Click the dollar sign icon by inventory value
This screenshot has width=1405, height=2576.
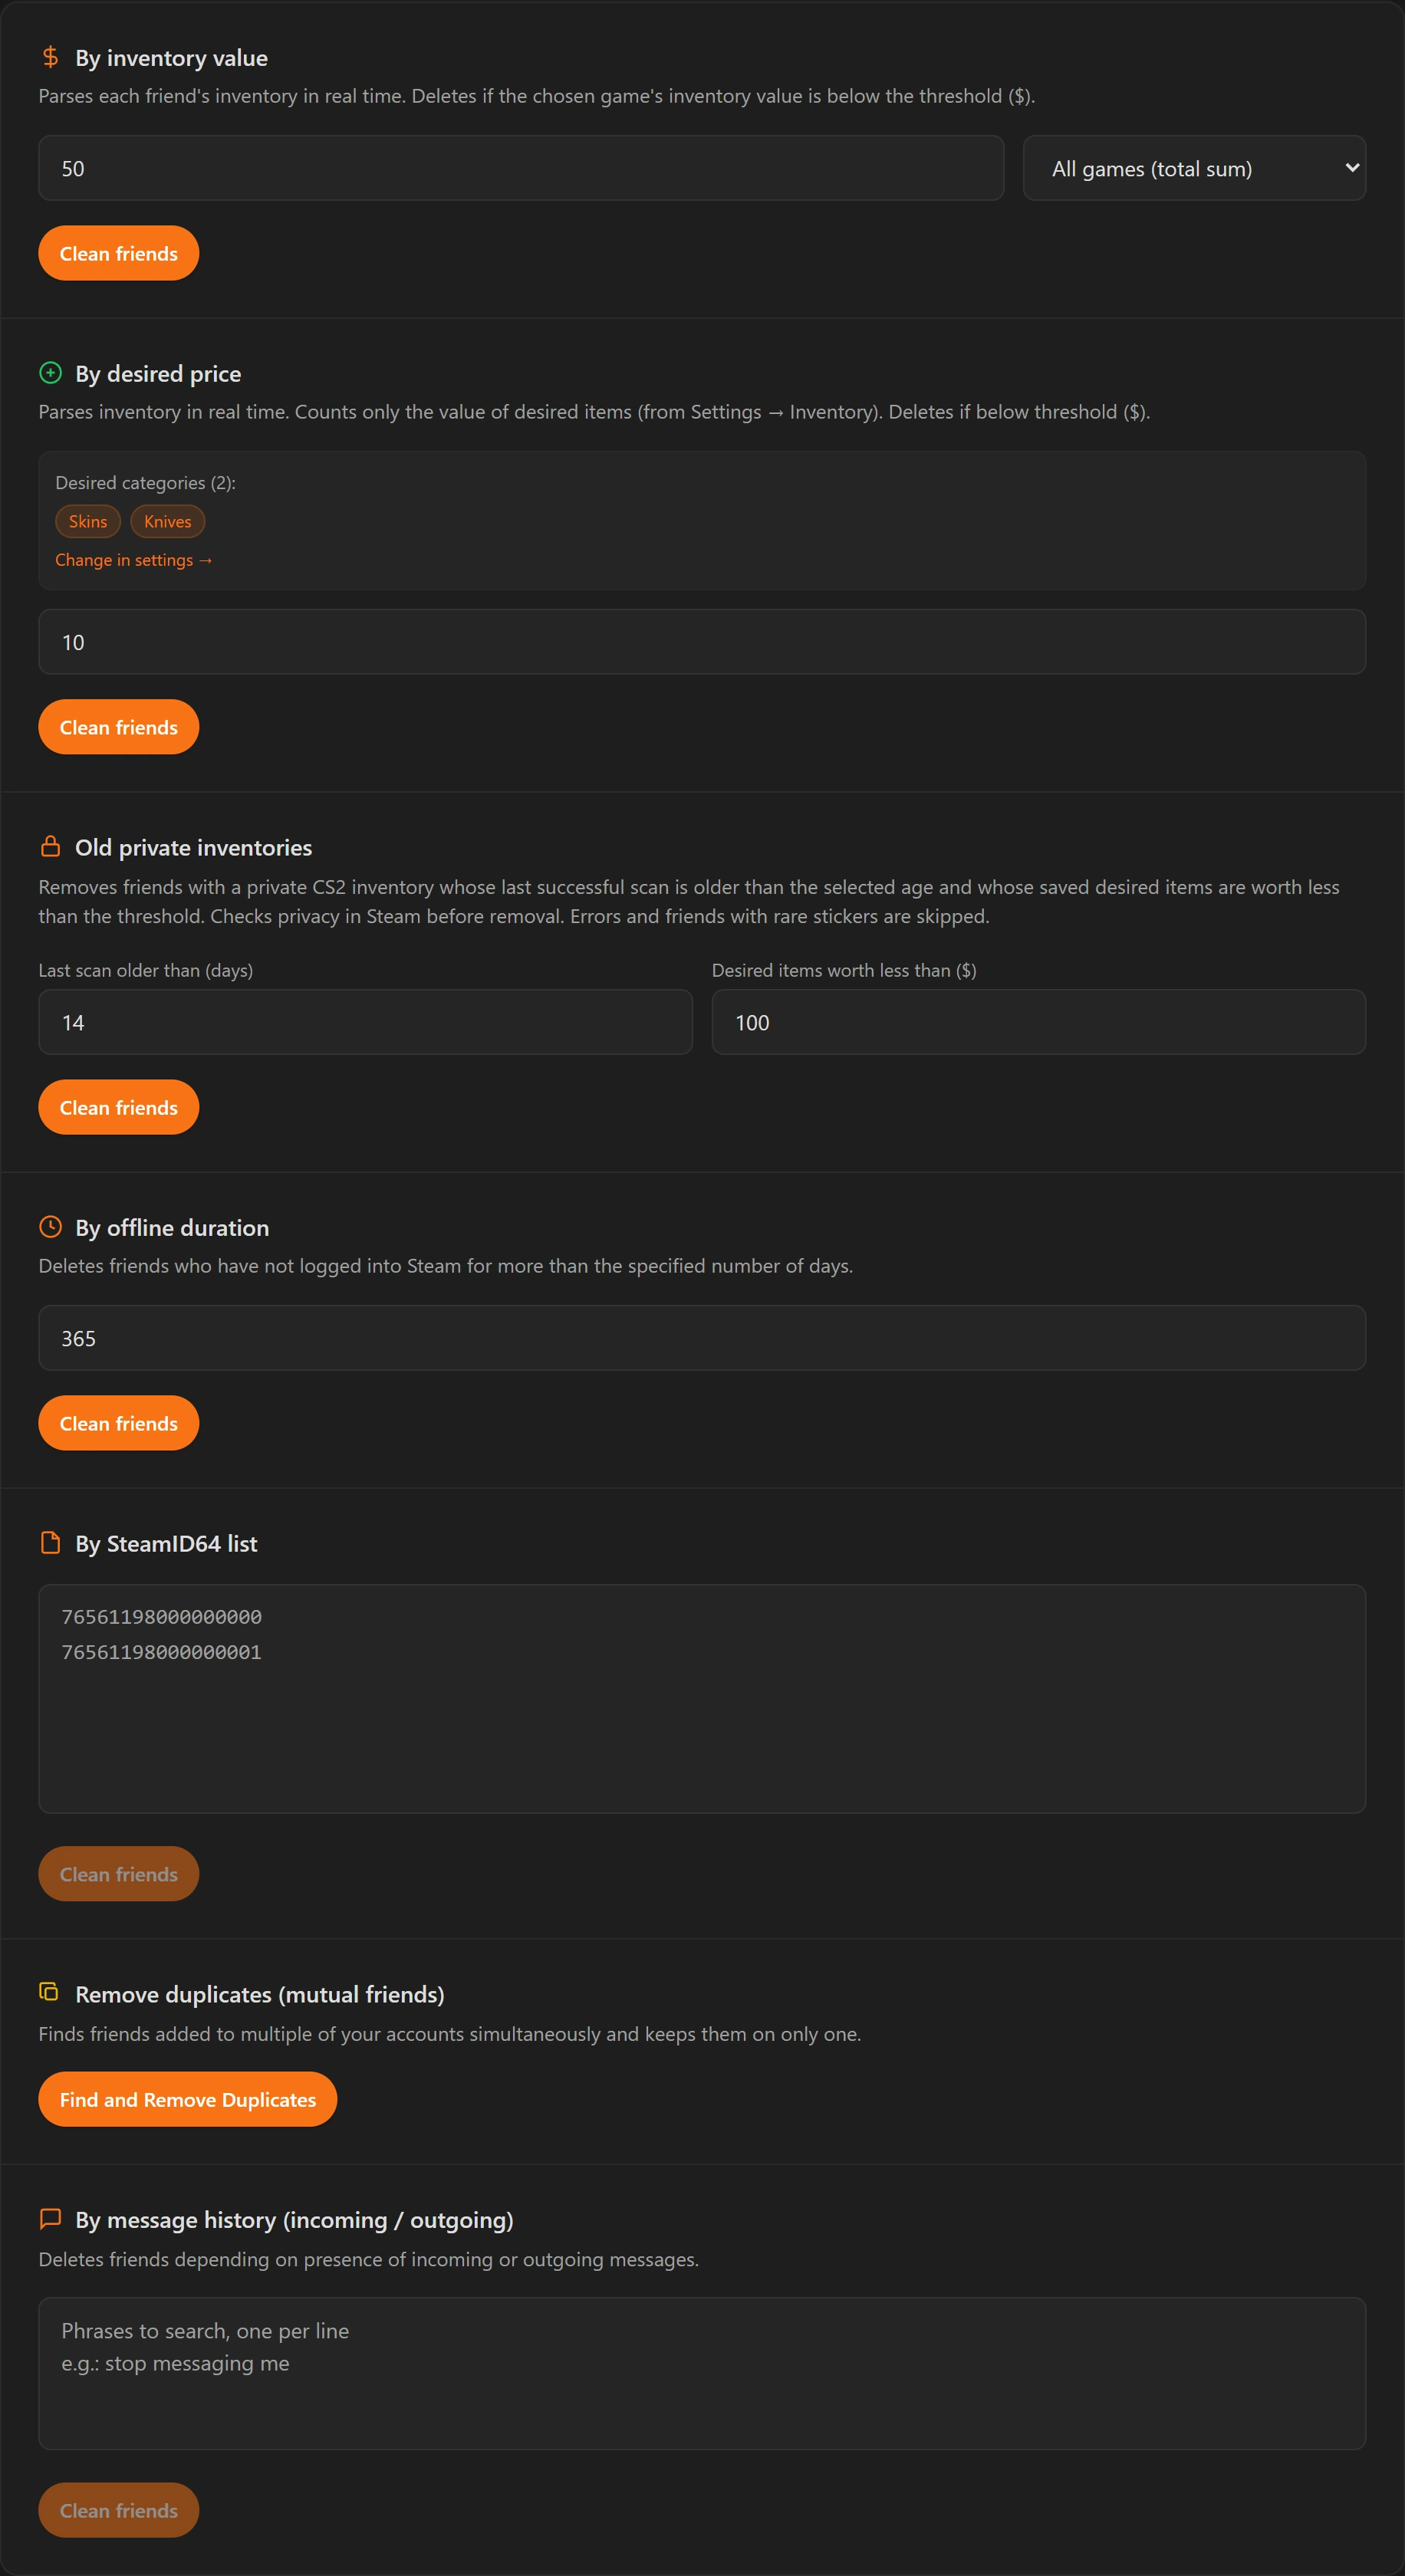point(50,57)
